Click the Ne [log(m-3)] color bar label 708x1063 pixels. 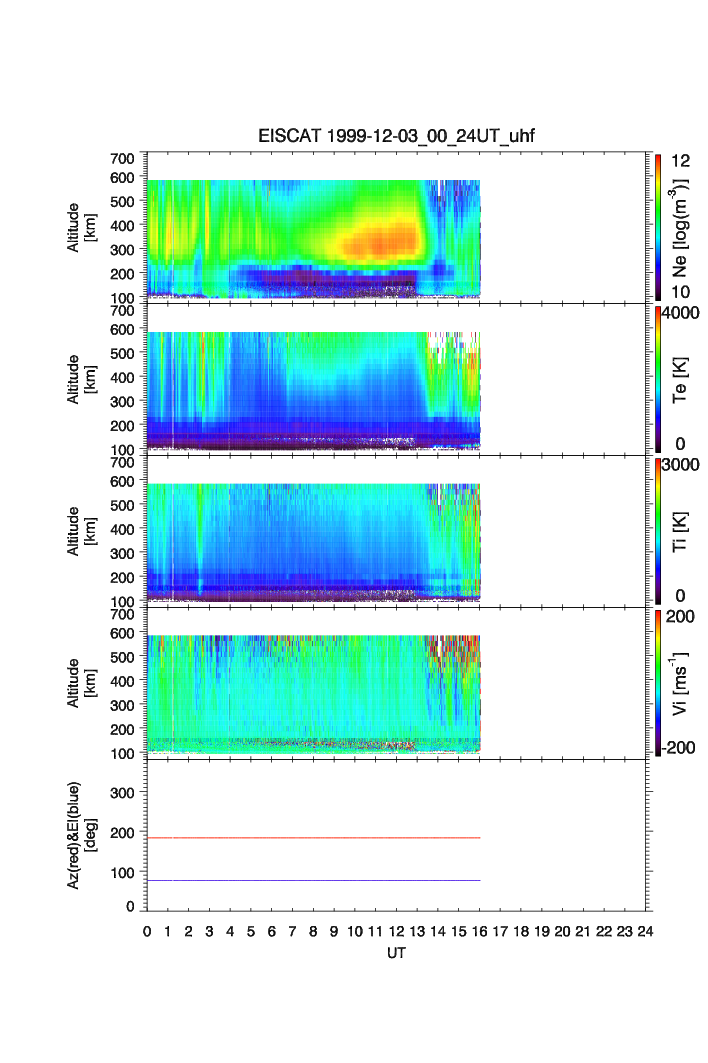pos(679,225)
